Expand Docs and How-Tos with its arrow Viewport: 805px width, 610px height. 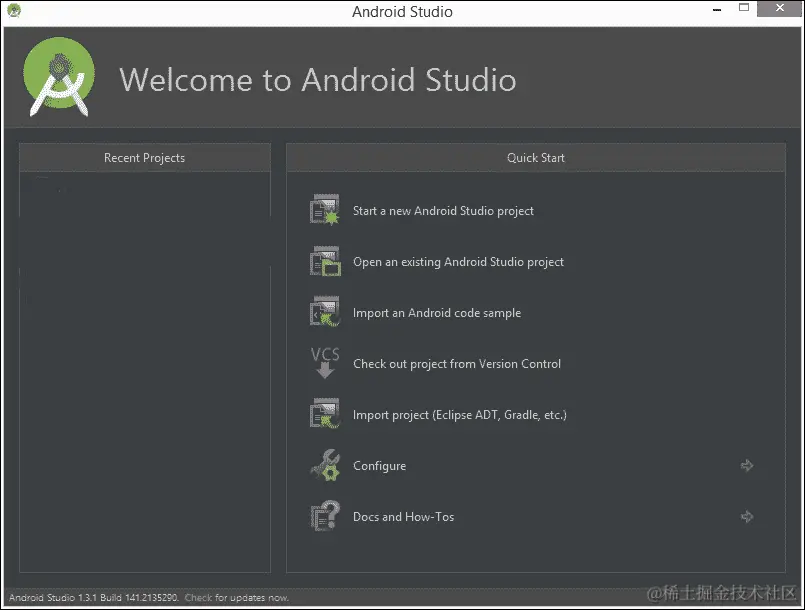click(746, 517)
